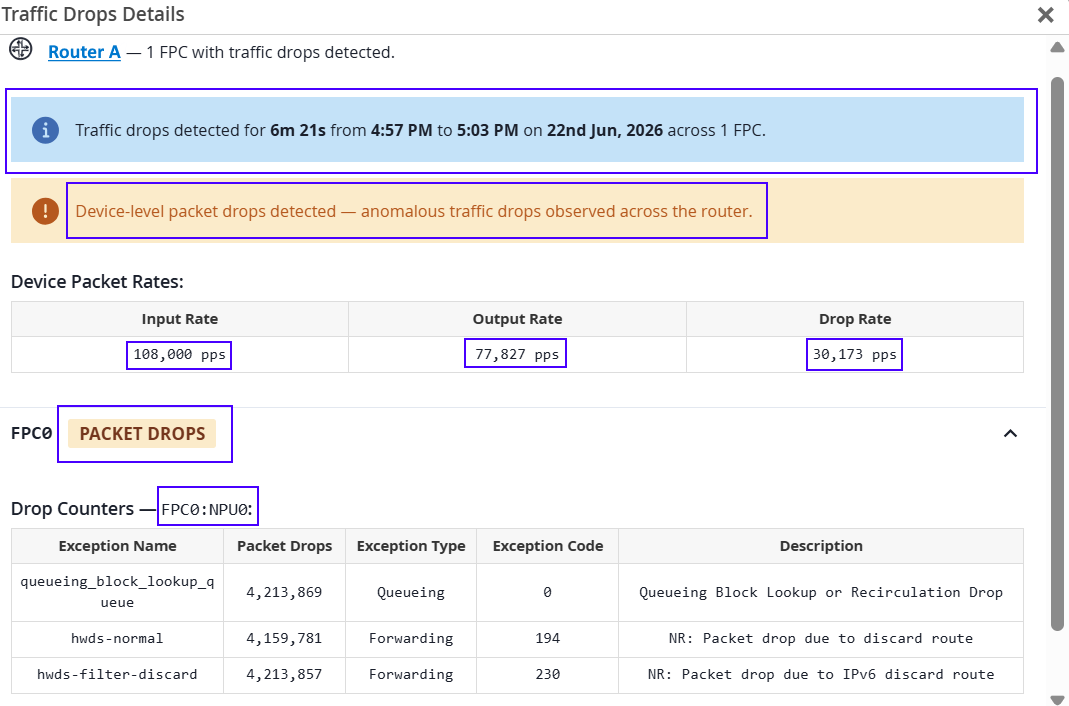This screenshot has width=1069, height=706.
Task: Click packet drops value 4,159,781
Action: [284, 639]
